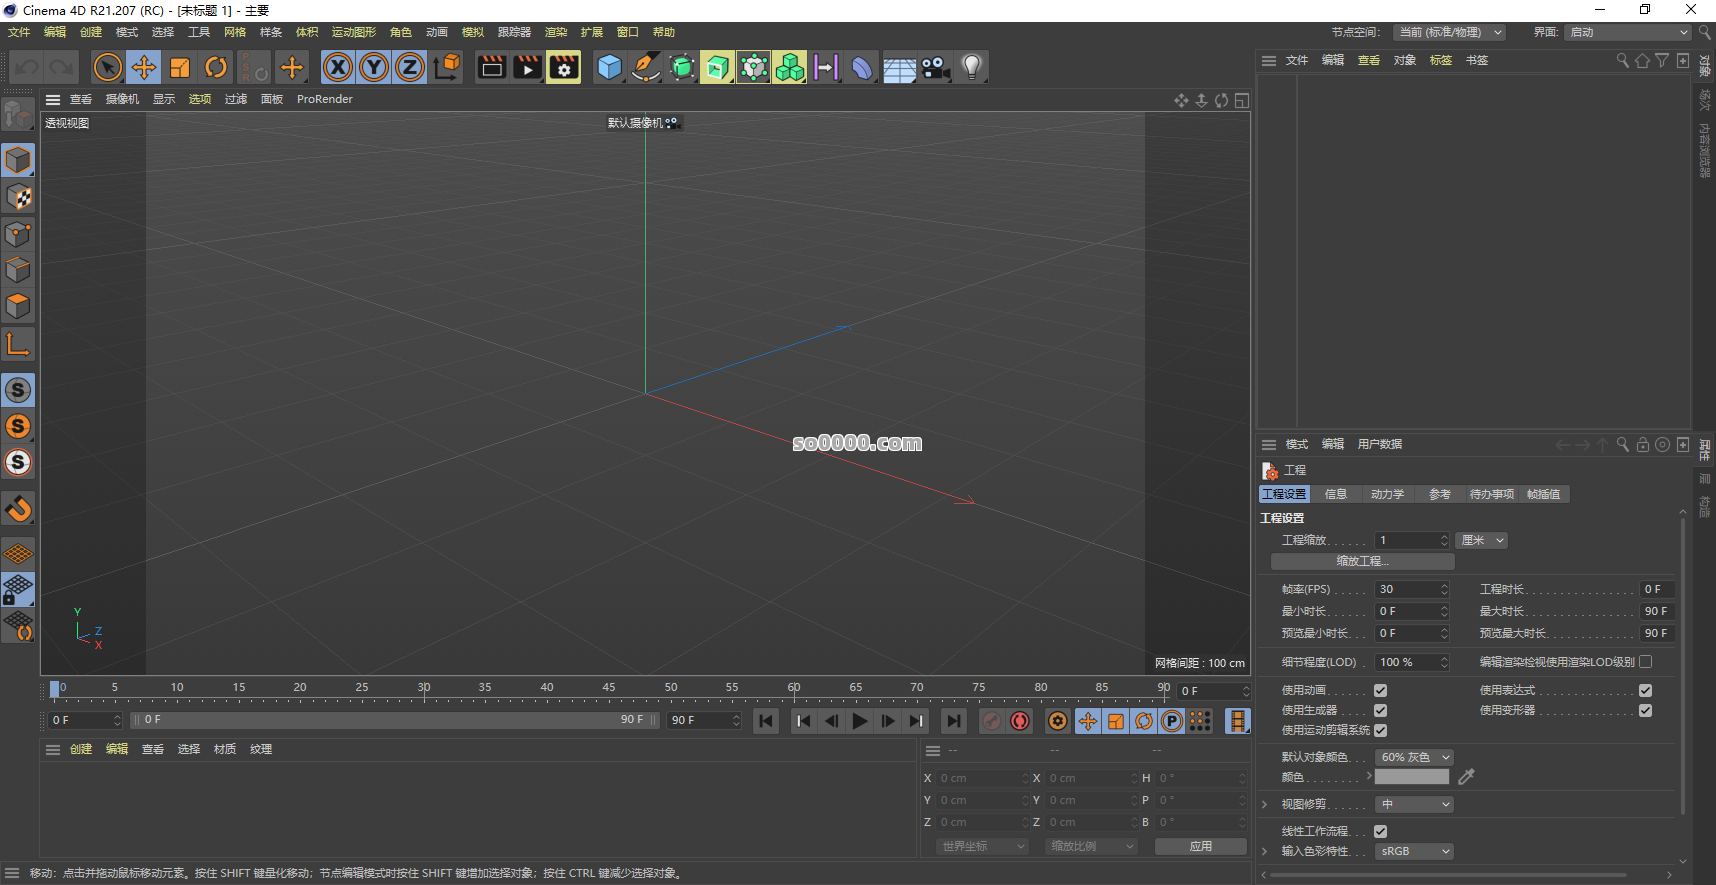Render to Picture Viewer
This screenshot has height=885, width=1716.
click(x=527, y=67)
